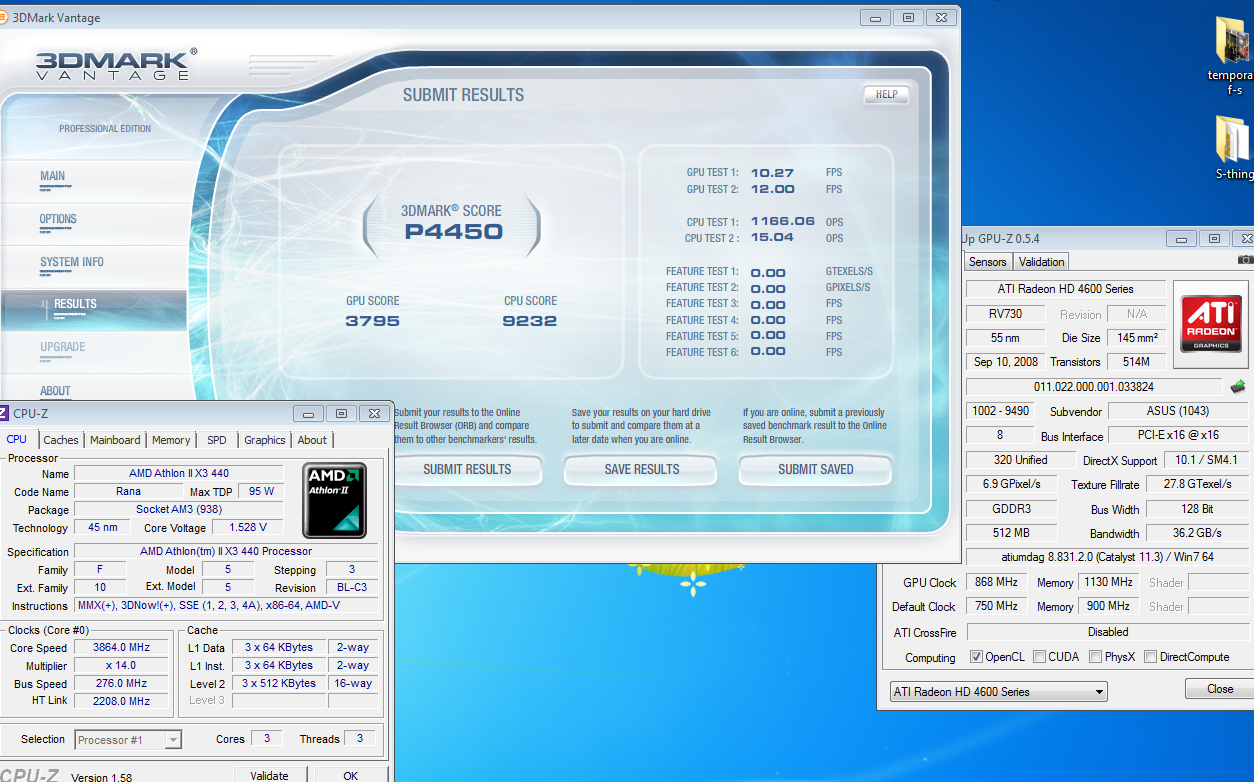Viewport: 1254px width, 782px height.
Task: Open the temporary folder on desktop
Action: [1231, 55]
